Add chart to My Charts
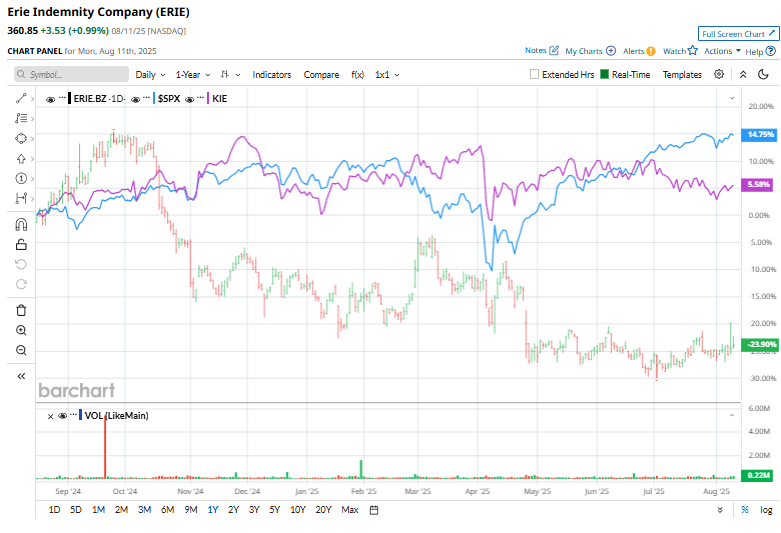The height and width of the screenshot is (533, 781). pyautogui.click(x=611, y=51)
